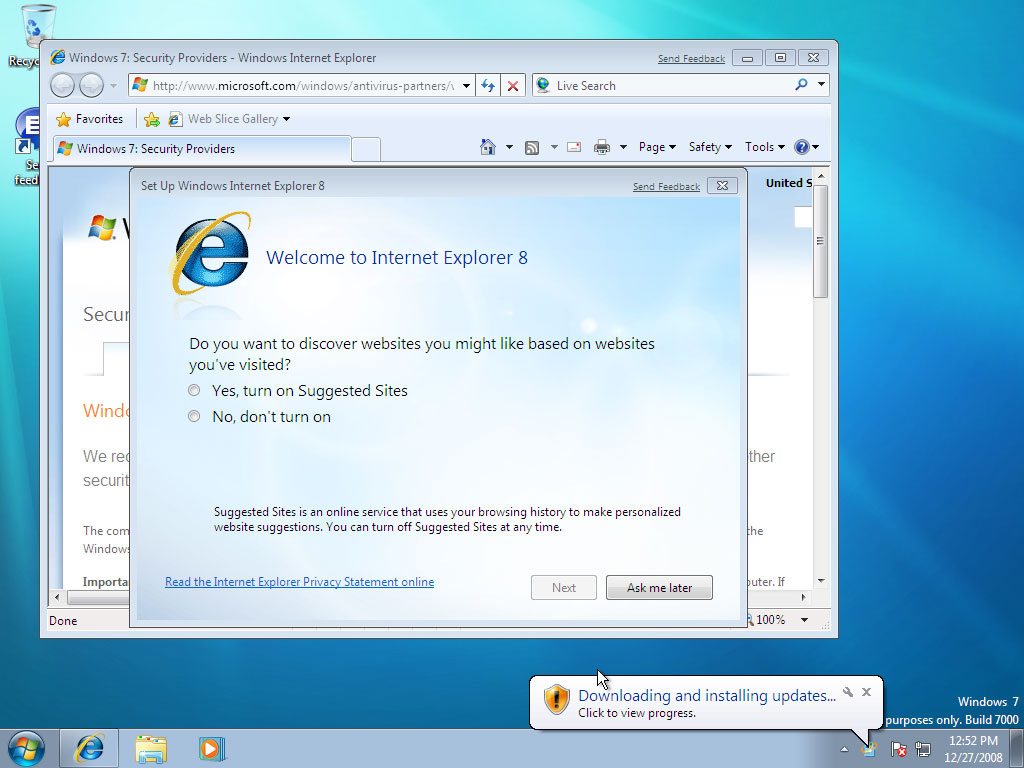
Task: Click the shield icon in update balloon
Action: pyautogui.click(x=556, y=699)
